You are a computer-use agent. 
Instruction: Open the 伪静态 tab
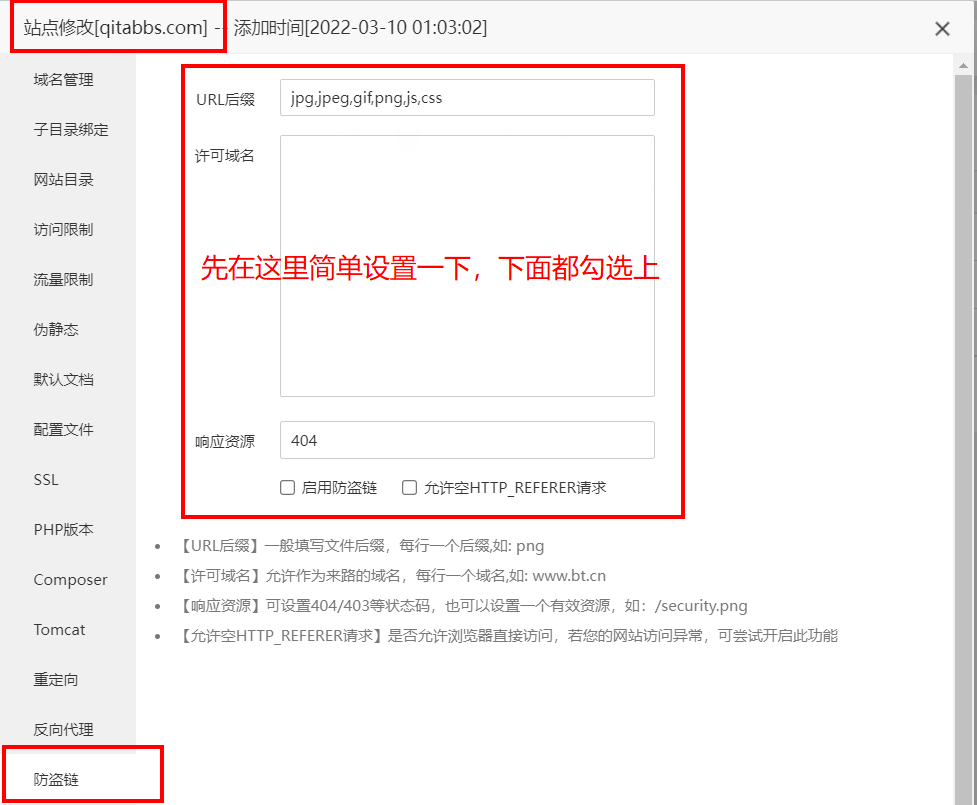pos(56,330)
